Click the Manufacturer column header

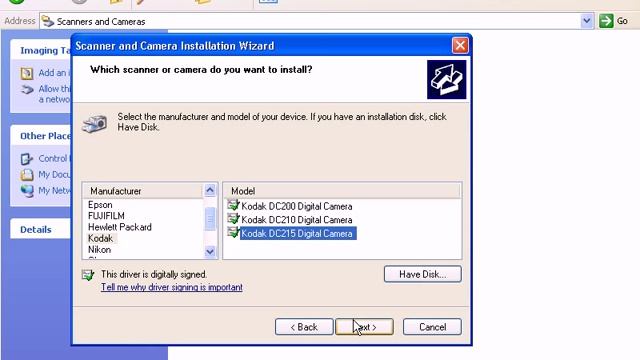142,191
